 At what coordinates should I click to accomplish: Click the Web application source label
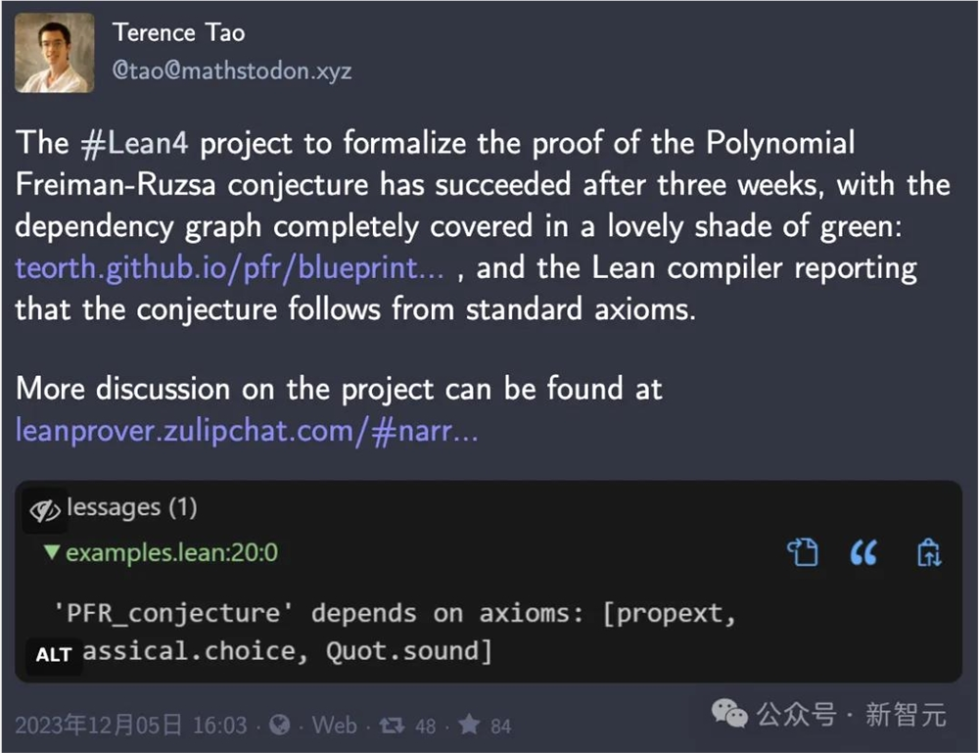click(334, 724)
